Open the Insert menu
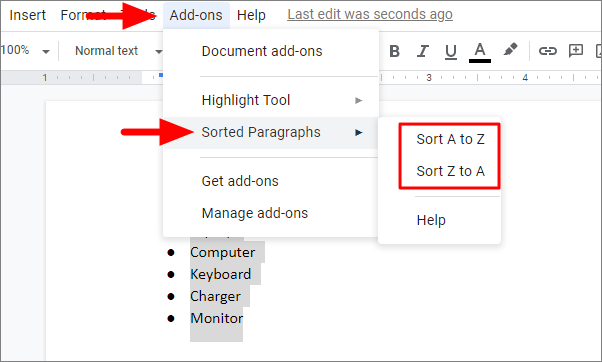 (x=27, y=15)
